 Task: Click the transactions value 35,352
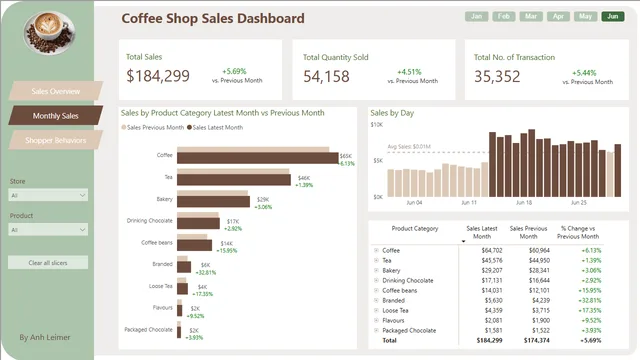(497, 76)
